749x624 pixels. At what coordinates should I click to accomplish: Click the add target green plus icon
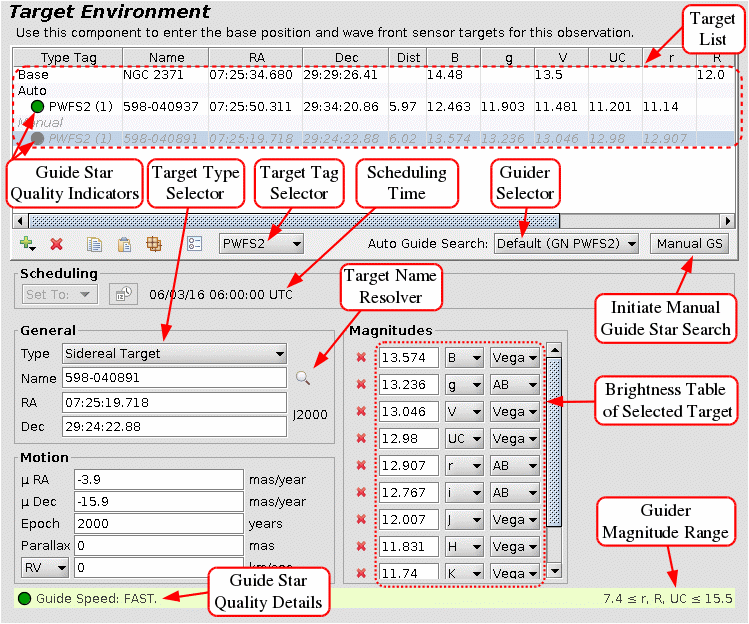click(28, 244)
